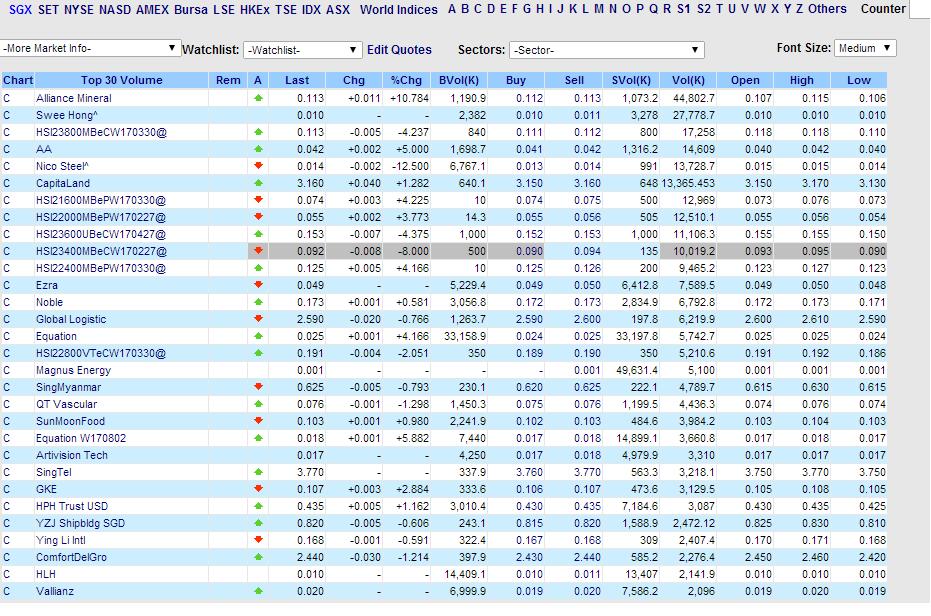Switch to the ASX exchange
931x616 pixels.
pyautogui.click(x=338, y=10)
